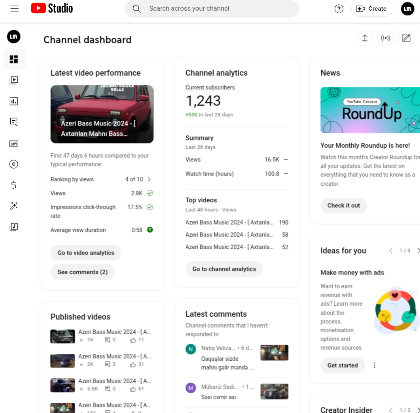Open Audio library in sidebar
This screenshot has height=413, width=420.
[14, 227]
